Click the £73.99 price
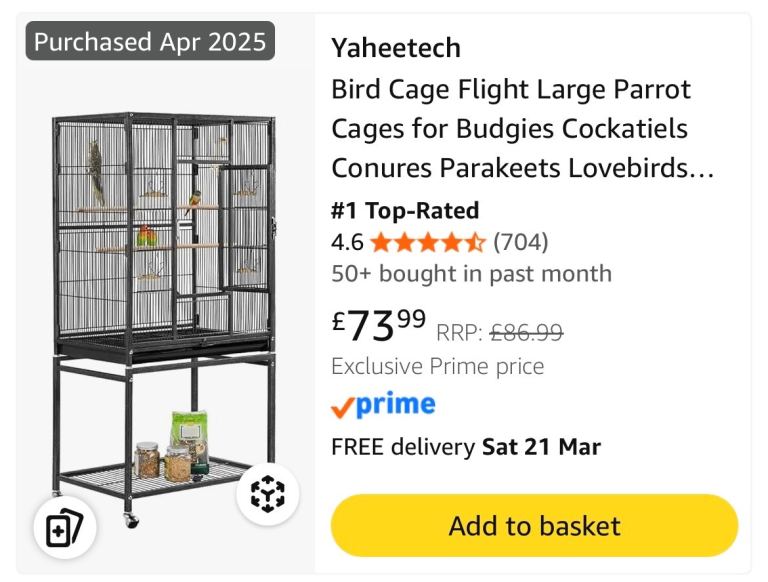This screenshot has height=582, width=768. pyautogui.click(x=379, y=322)
